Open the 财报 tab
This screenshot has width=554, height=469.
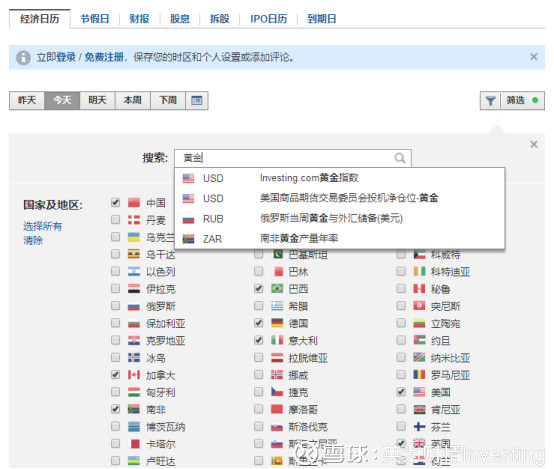point(139,18)
